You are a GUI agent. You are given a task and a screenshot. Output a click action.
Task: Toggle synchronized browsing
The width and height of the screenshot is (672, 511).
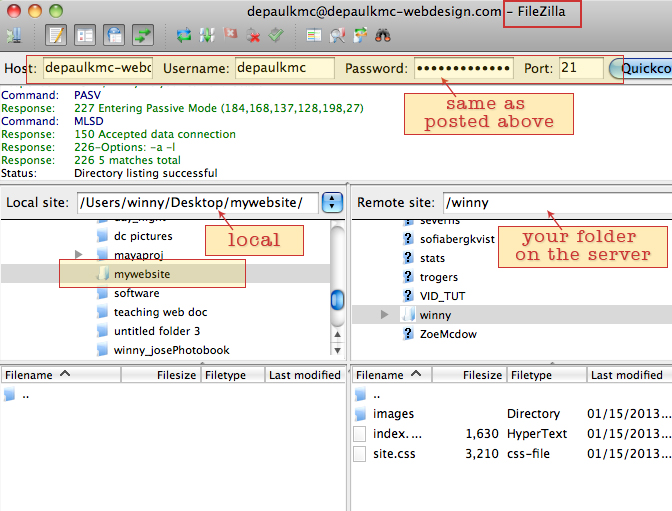[360, 35]
